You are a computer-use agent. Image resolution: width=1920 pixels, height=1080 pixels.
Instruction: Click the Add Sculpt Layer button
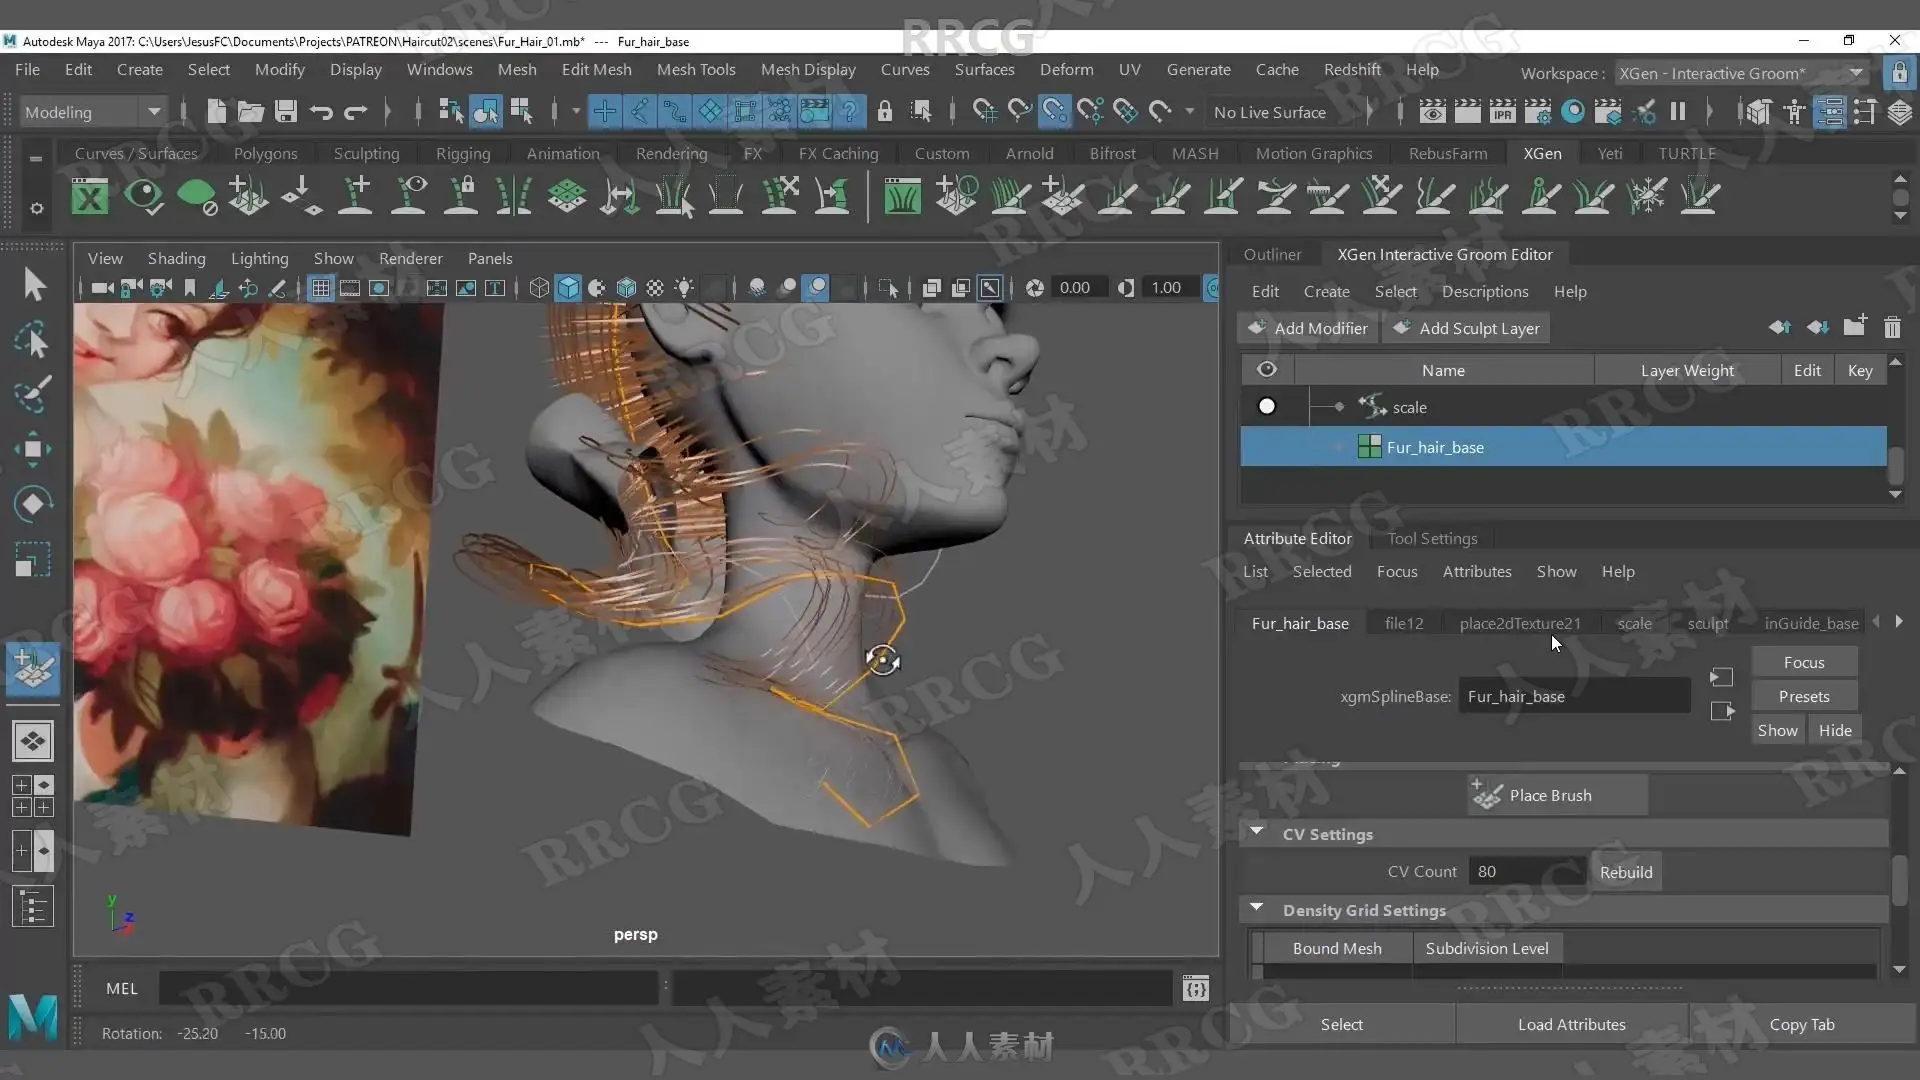click(1466, 328)
